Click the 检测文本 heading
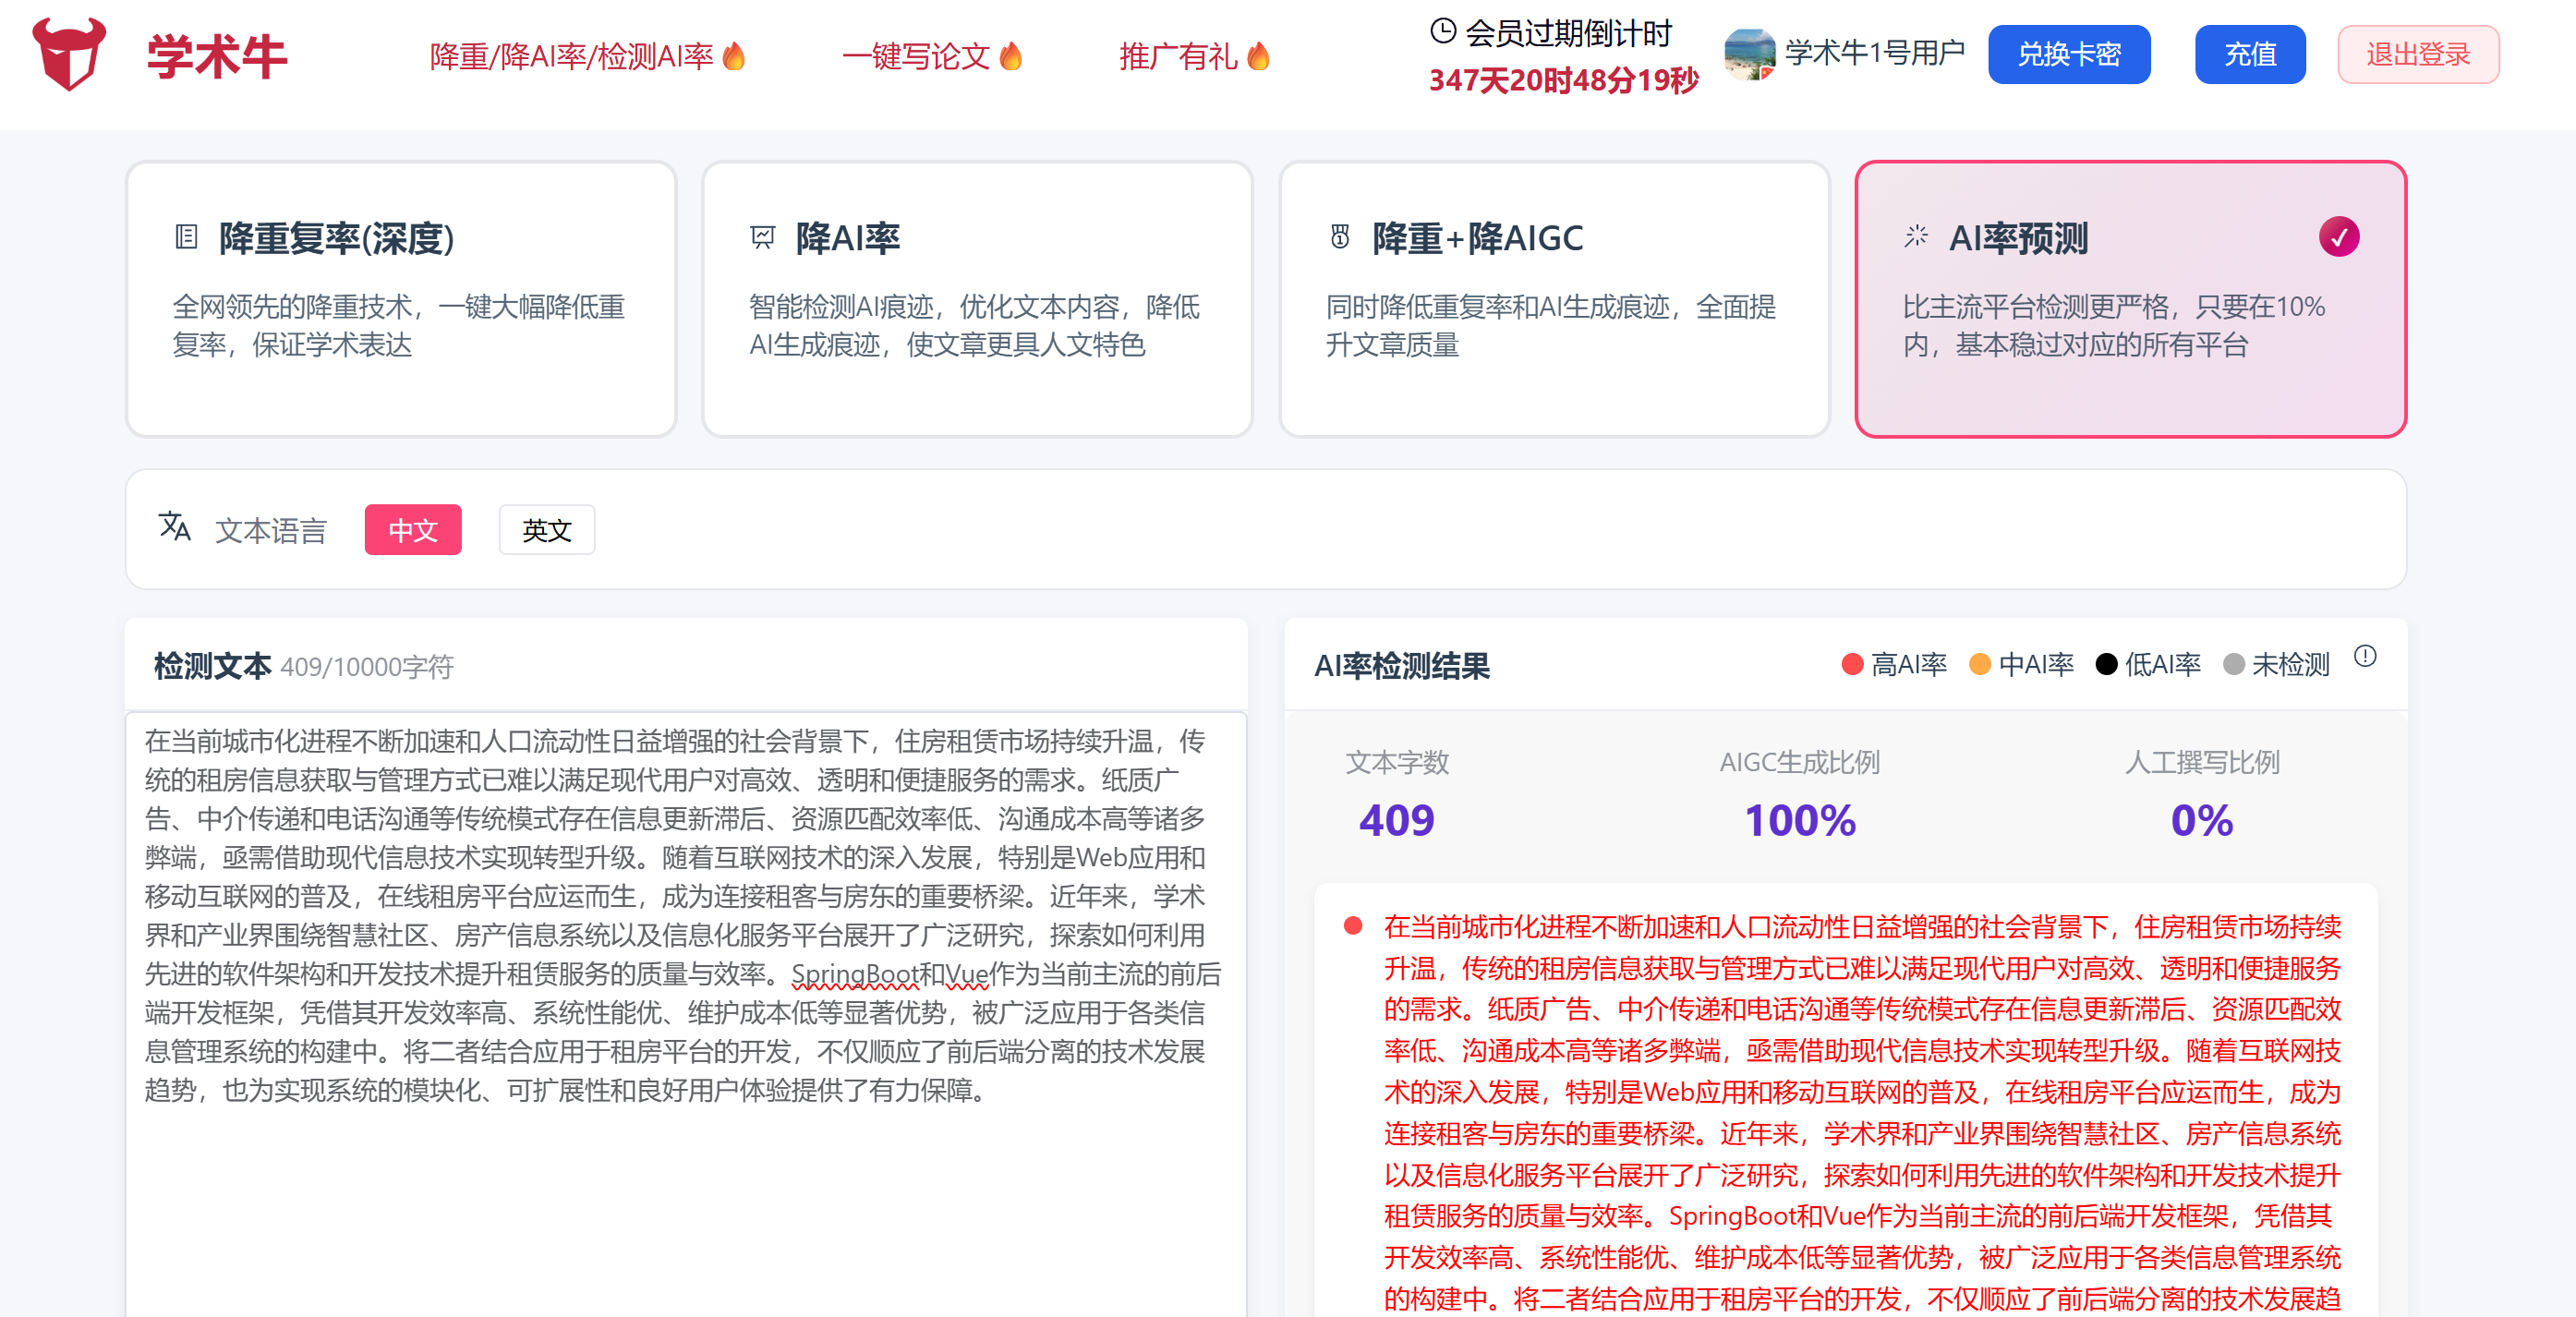The image size is (2576, 1317). tap(212, 666)
